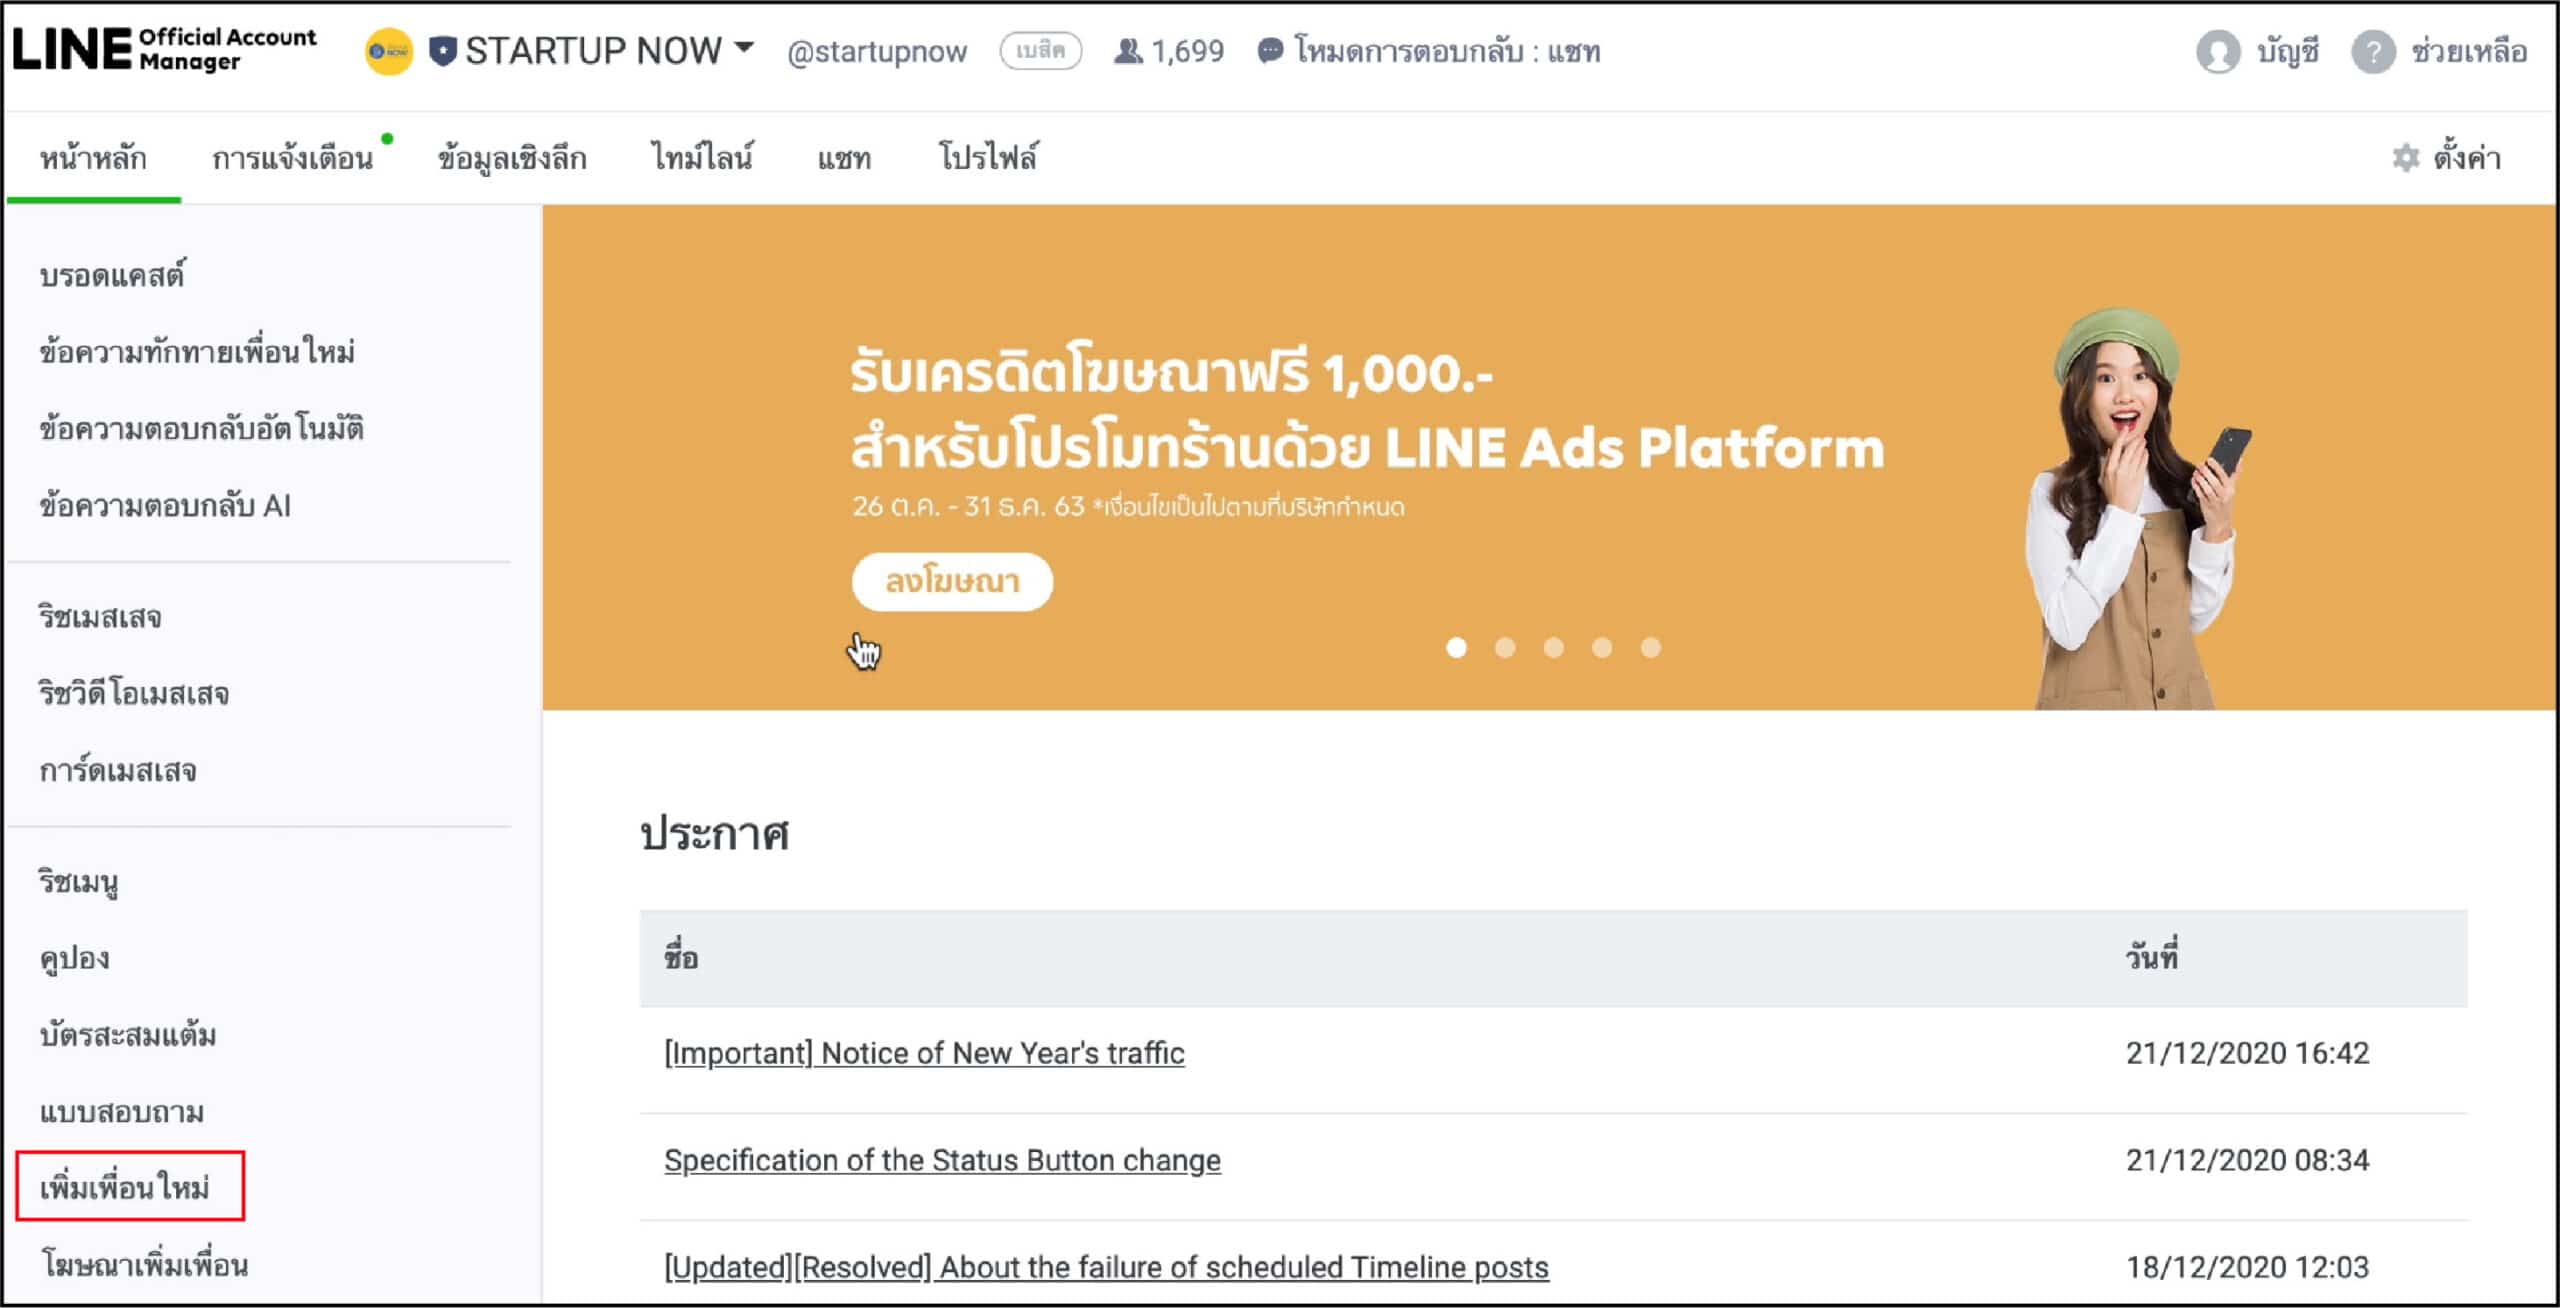Switch to the การแจ้งเตือน tab
The height and width of the screenshot is (1308, 2560).
click(x=292, y=158)
